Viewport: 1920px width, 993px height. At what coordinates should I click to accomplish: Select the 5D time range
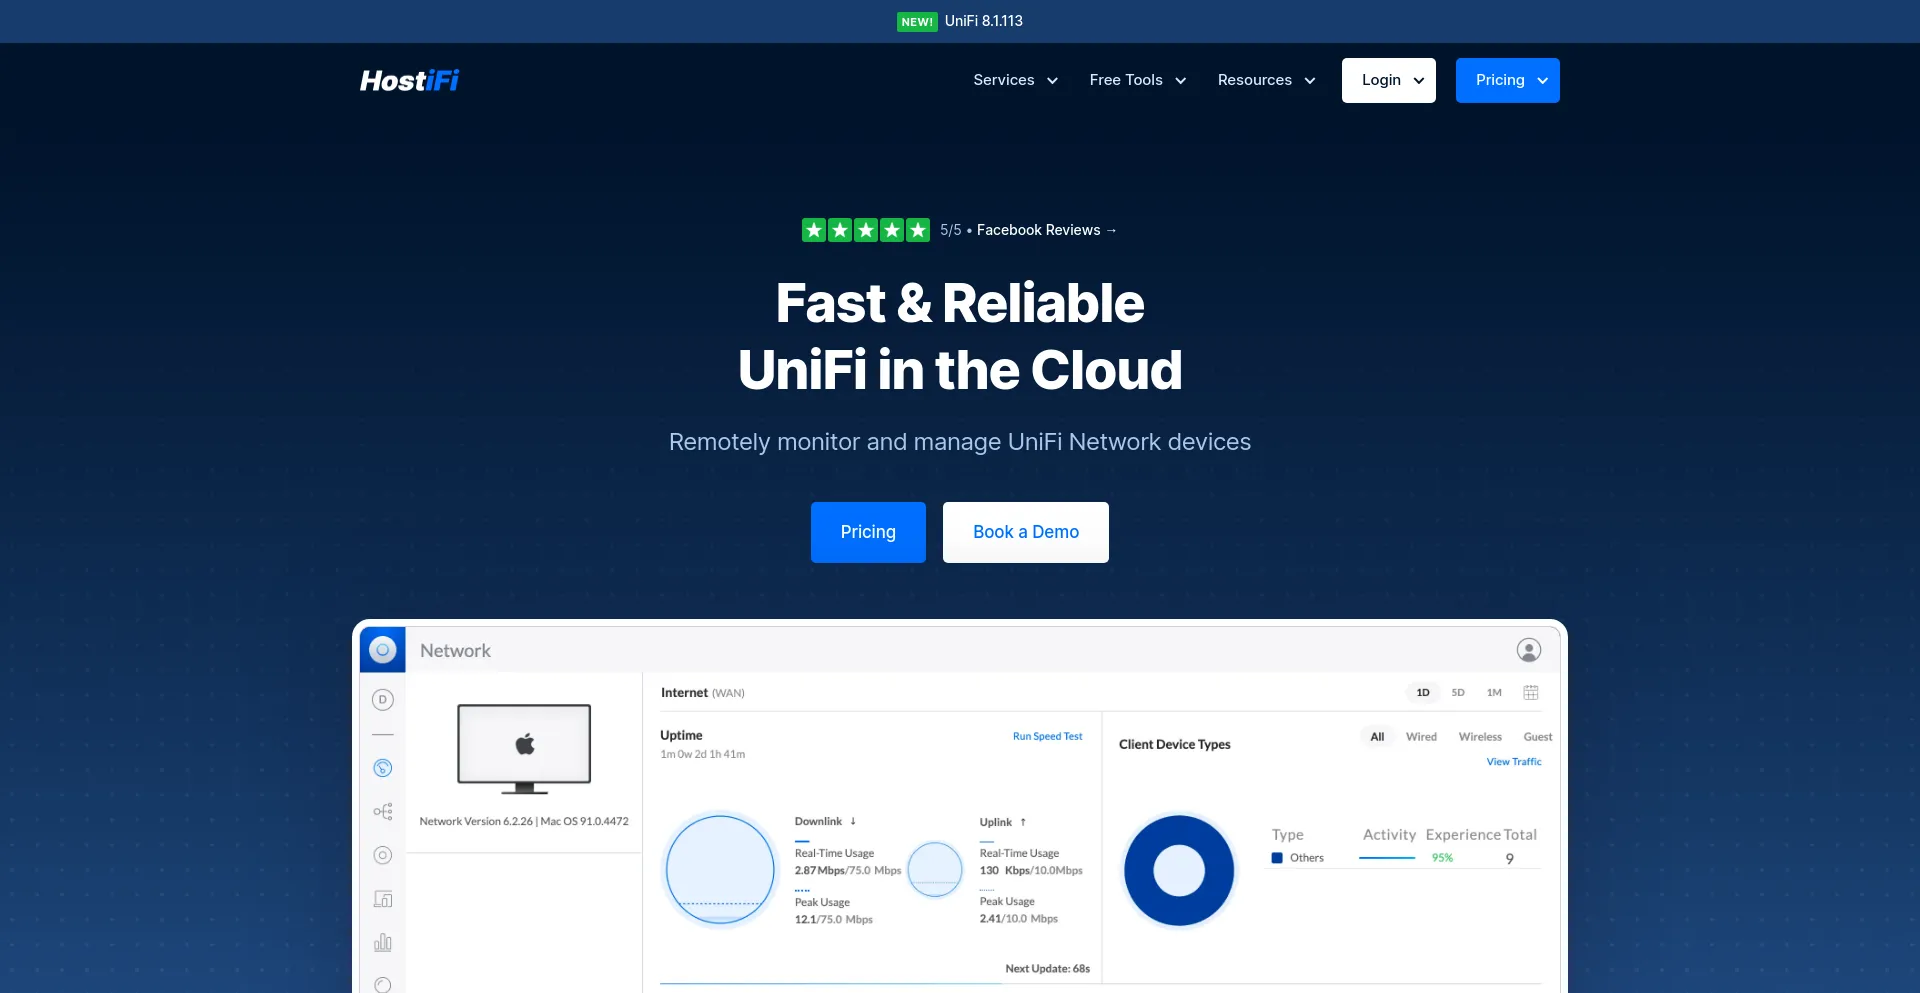click(x=1458, y=692)
